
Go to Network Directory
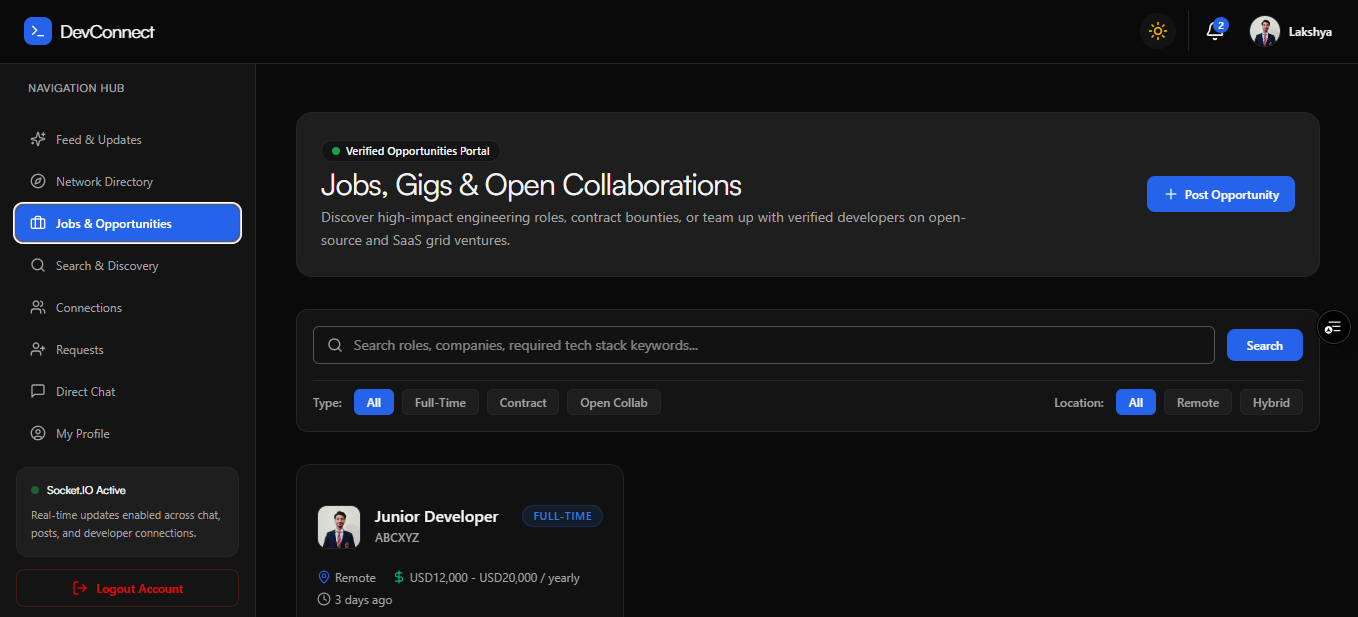pos(128,182)
